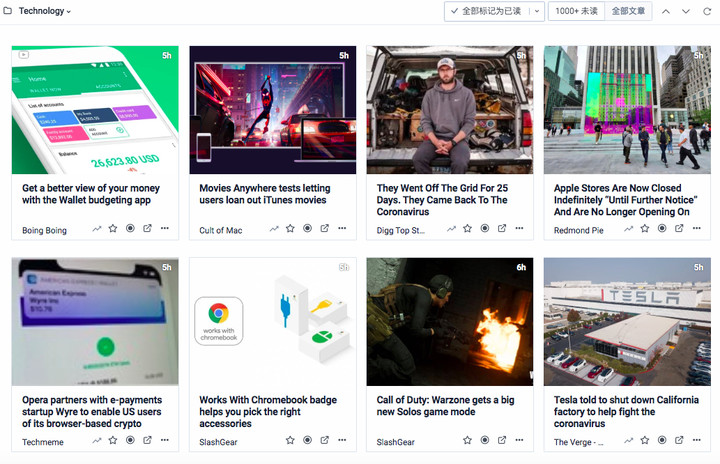Switch to the all articles tab
Screen dimensions: 720x464
(628, 11)
